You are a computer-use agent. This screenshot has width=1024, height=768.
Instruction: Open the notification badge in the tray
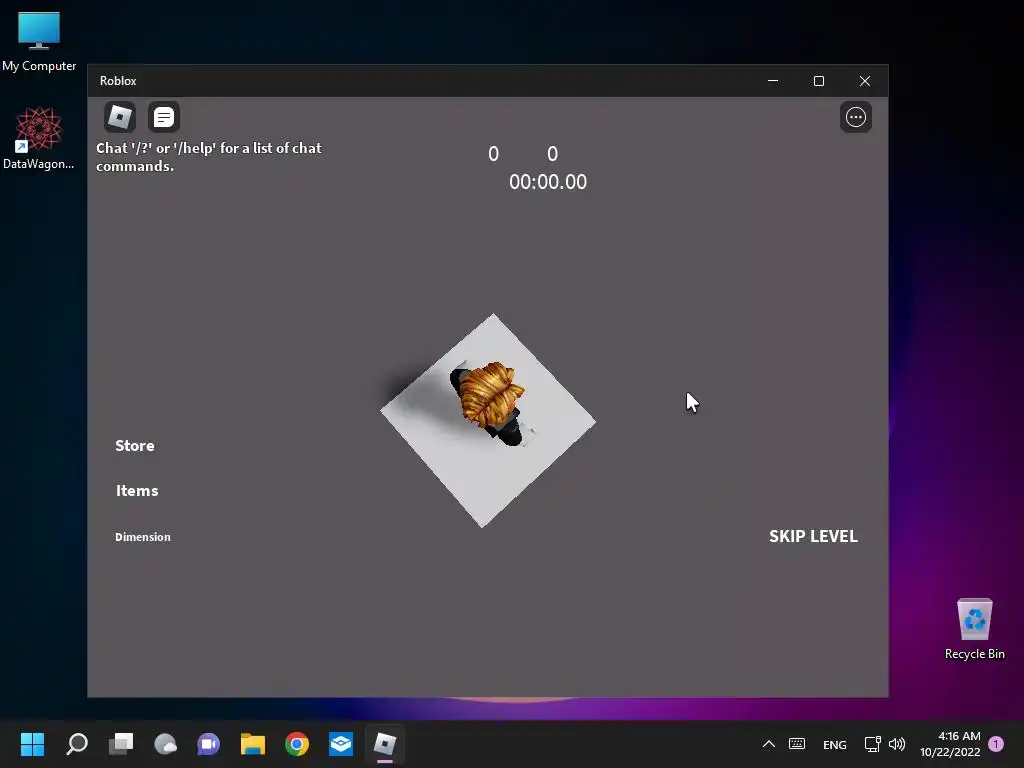pyautogui.click(x=996, y=744)
